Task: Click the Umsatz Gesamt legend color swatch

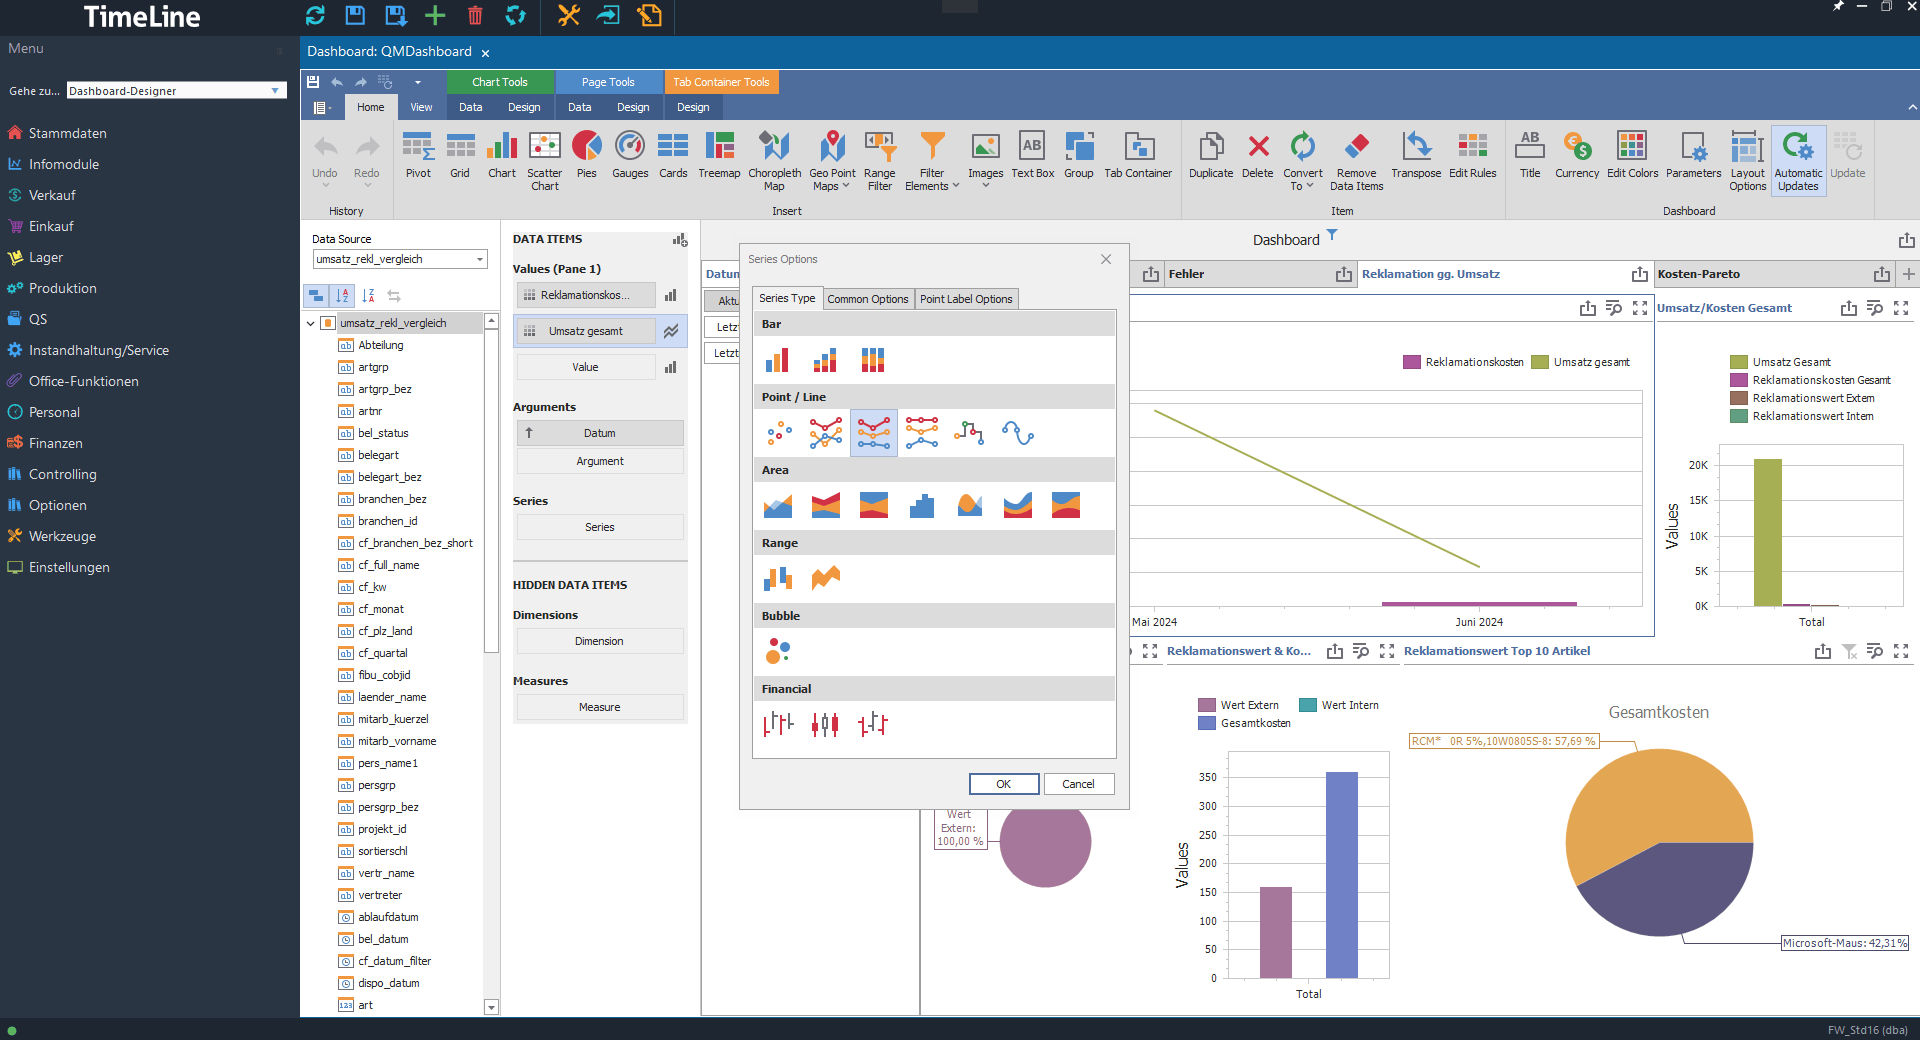Action: click(x=1737, y=362)
